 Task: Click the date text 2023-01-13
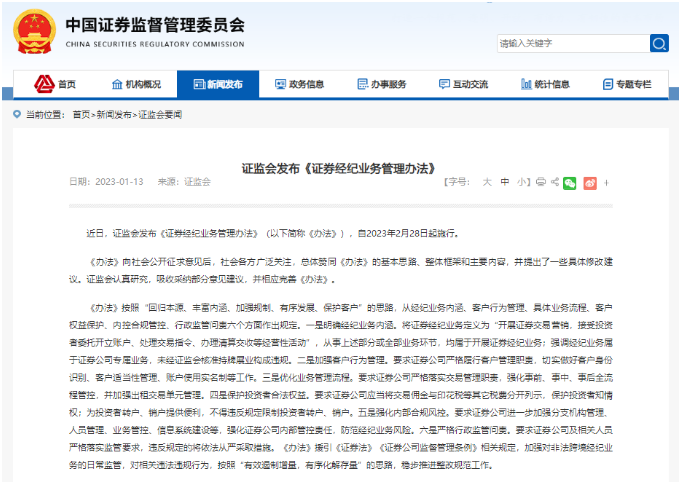point(119,182)
